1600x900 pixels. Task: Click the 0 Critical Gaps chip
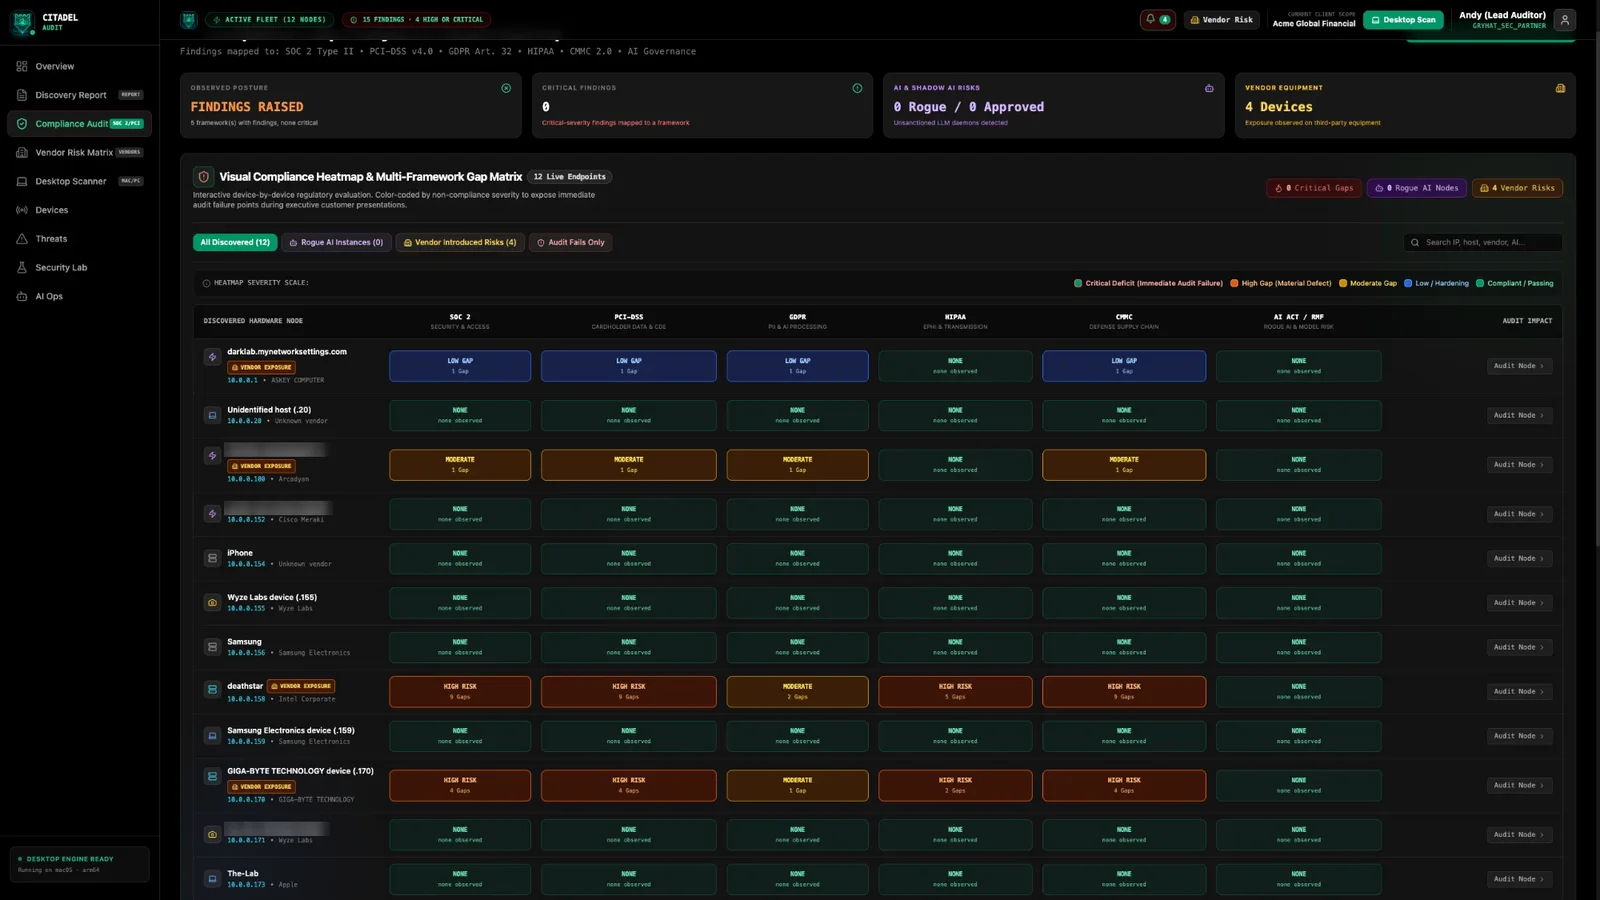click(1314, 188)
